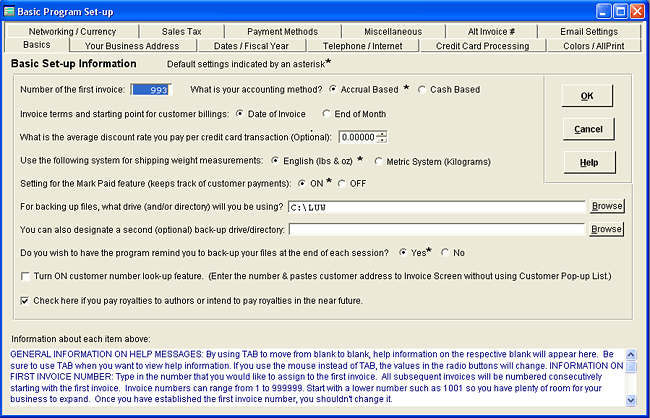Screen dimensions: 650x418
Task: Browse for second optional back-up directory
Action: (x=606, y=229)
